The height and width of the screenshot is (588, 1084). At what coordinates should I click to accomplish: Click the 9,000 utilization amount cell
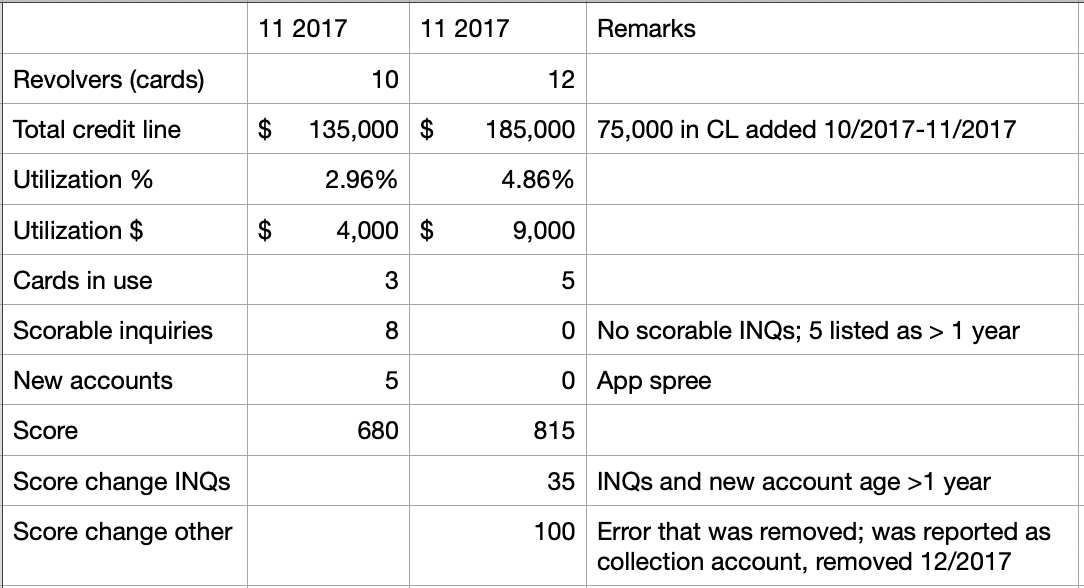(497, 231)
